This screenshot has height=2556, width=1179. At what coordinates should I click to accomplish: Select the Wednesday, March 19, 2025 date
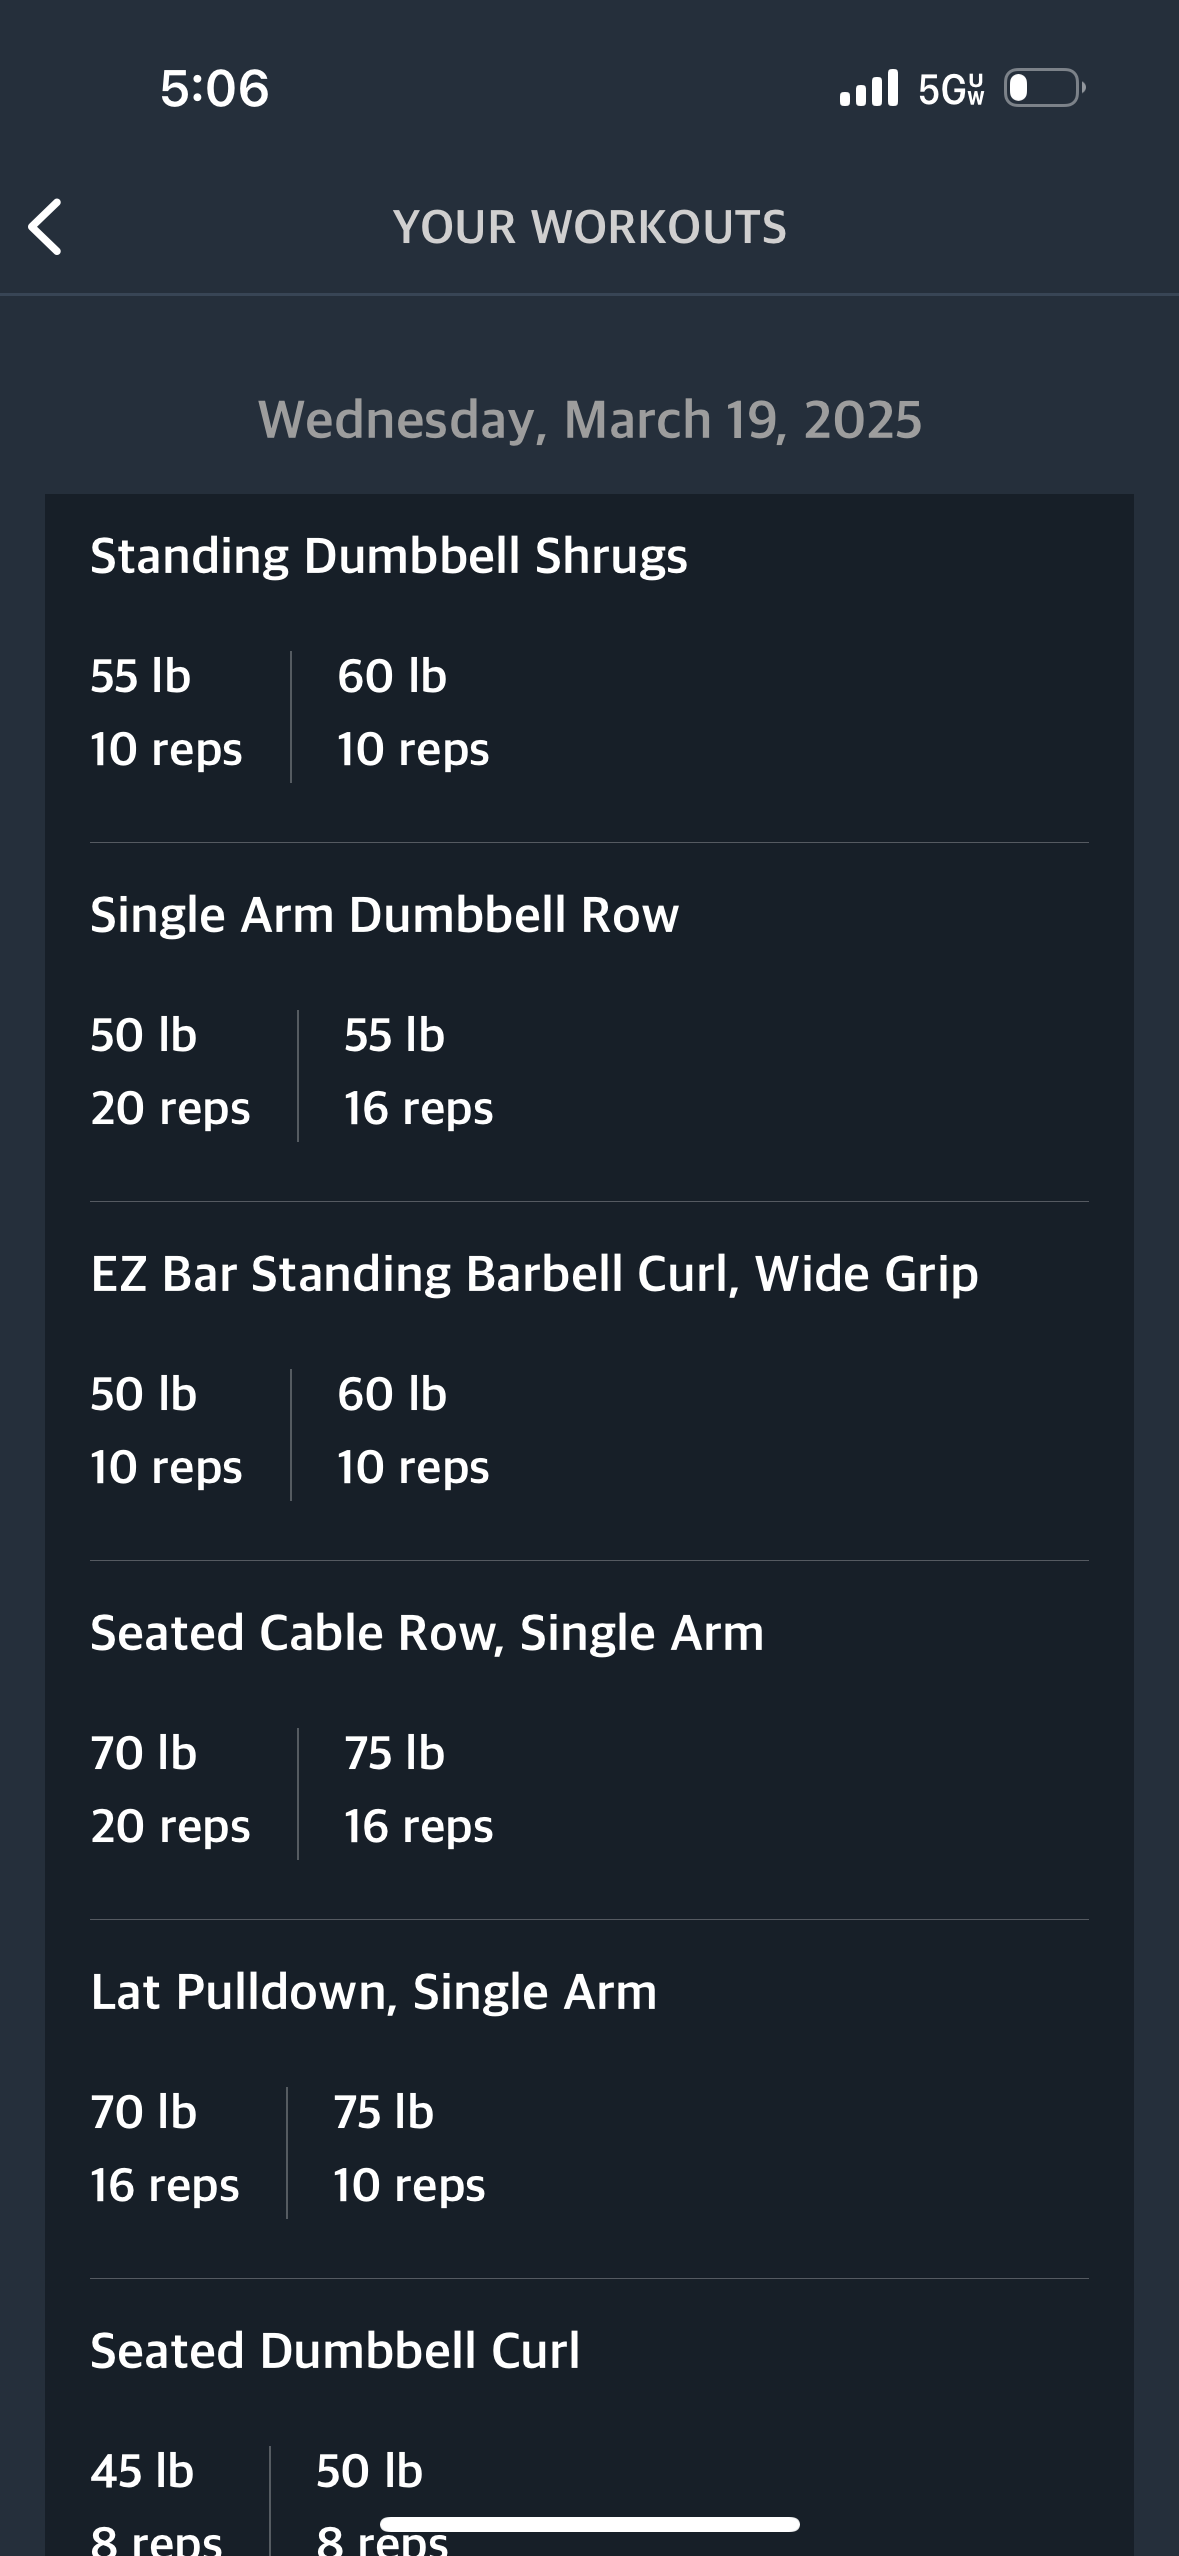[x=590, y=419]
